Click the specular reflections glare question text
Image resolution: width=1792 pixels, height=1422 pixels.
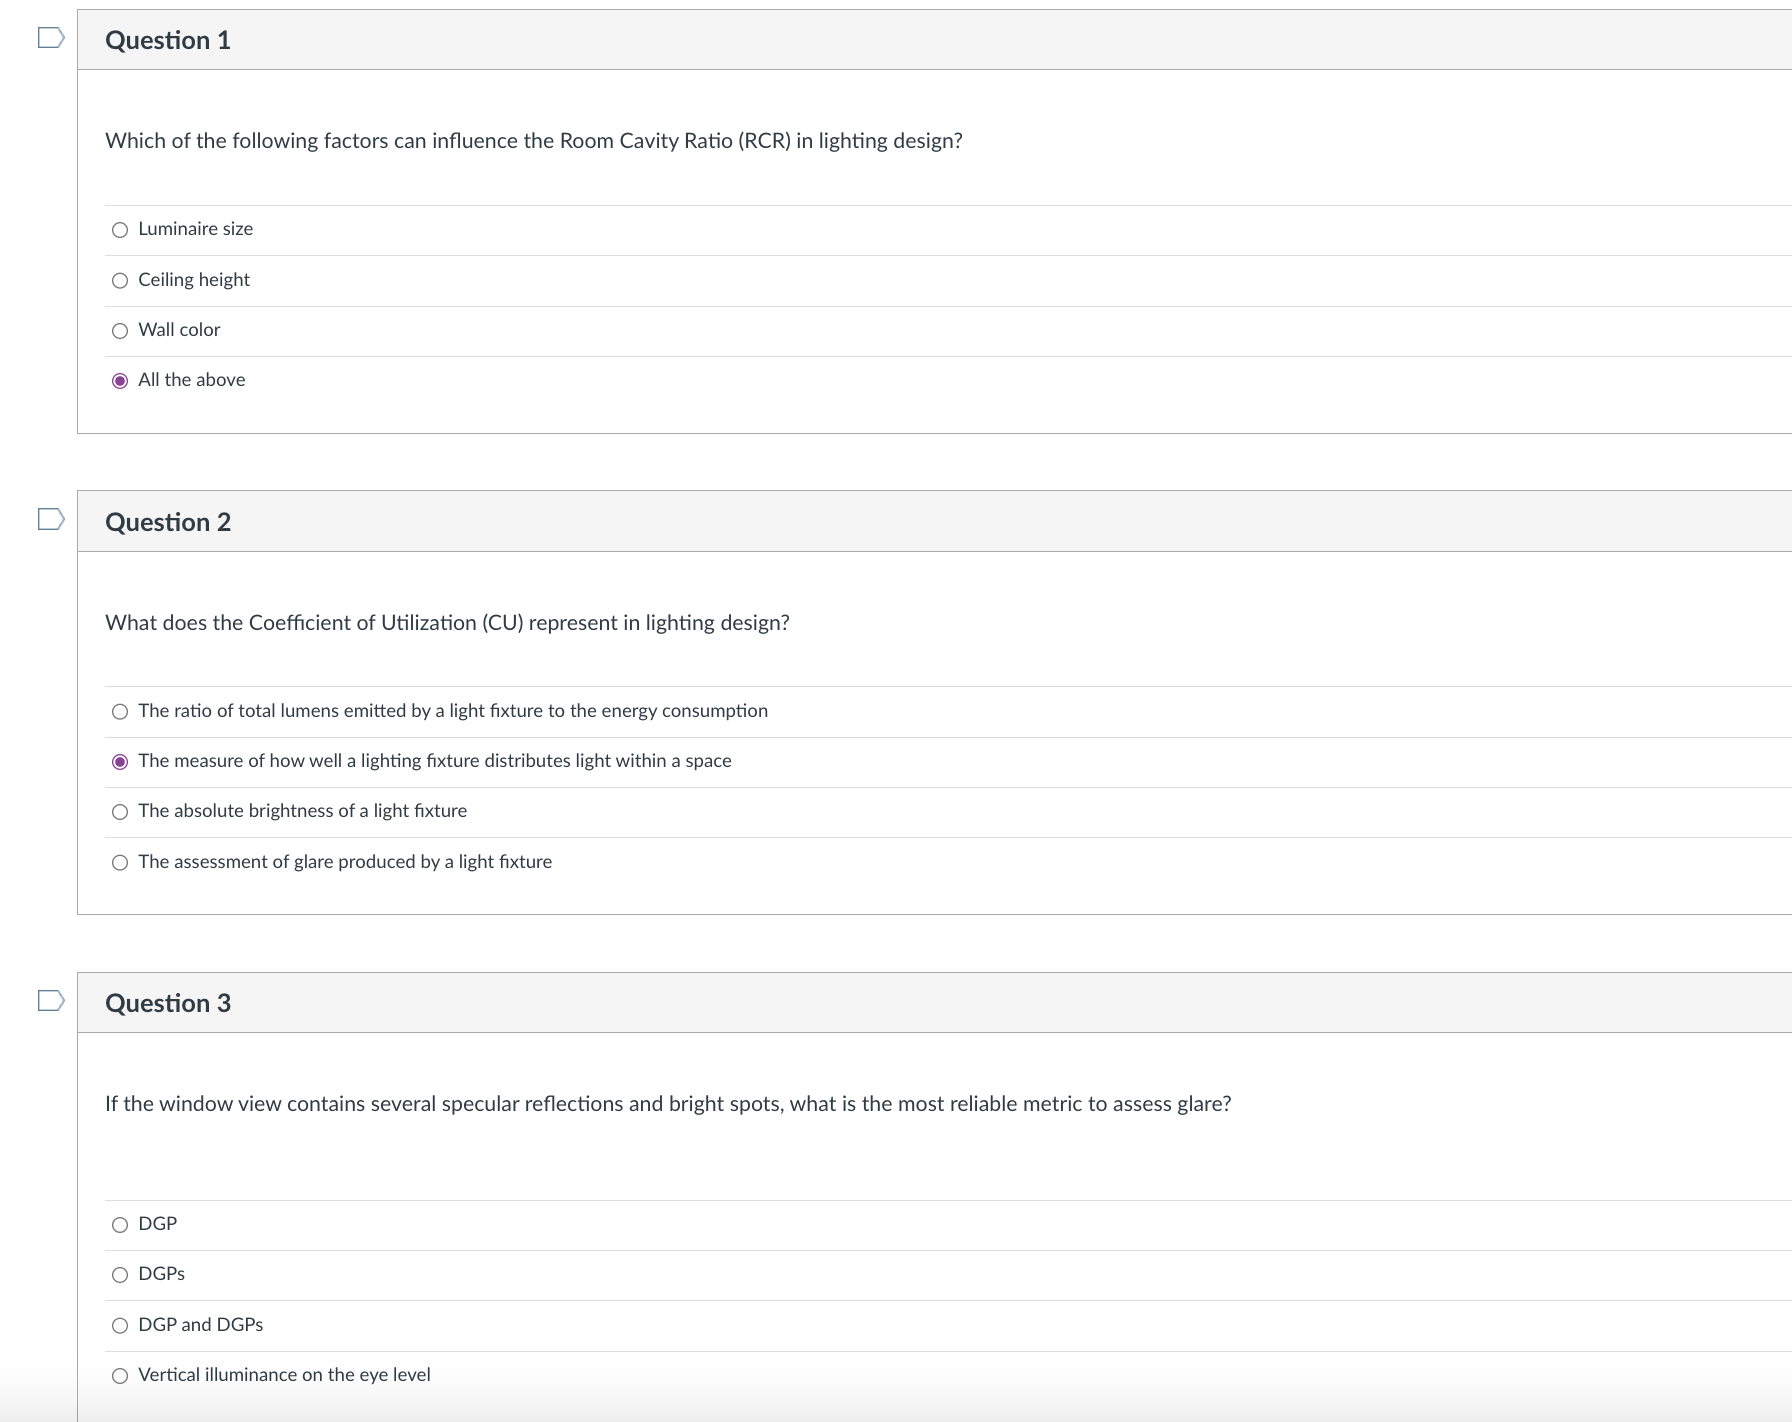668,1104
